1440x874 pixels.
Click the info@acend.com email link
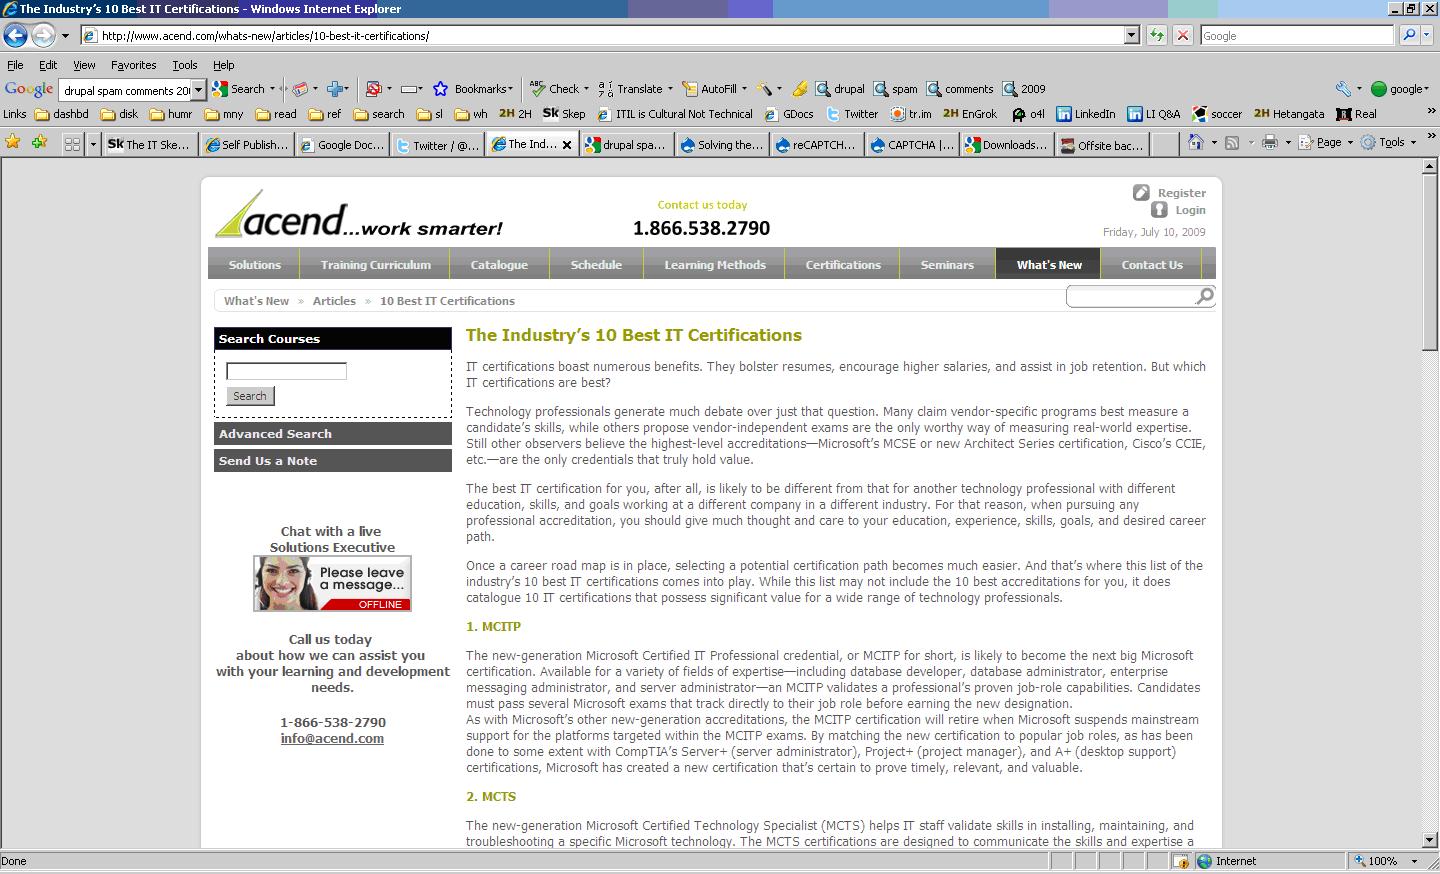332,739
